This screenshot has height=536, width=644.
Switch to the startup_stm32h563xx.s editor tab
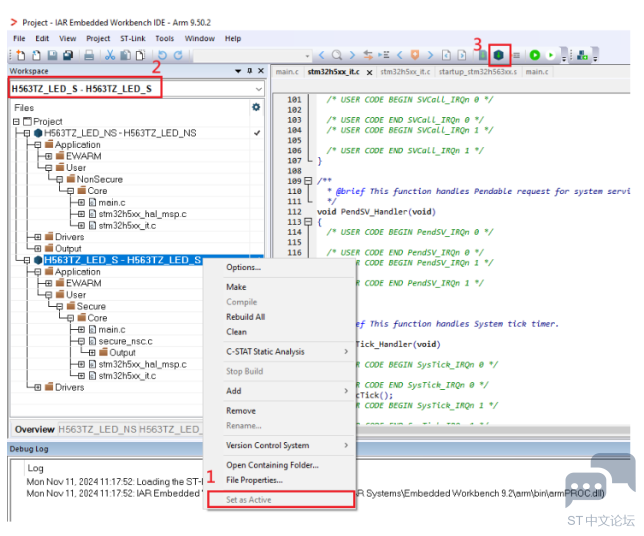pyautogui.click(x=478, y=72)
